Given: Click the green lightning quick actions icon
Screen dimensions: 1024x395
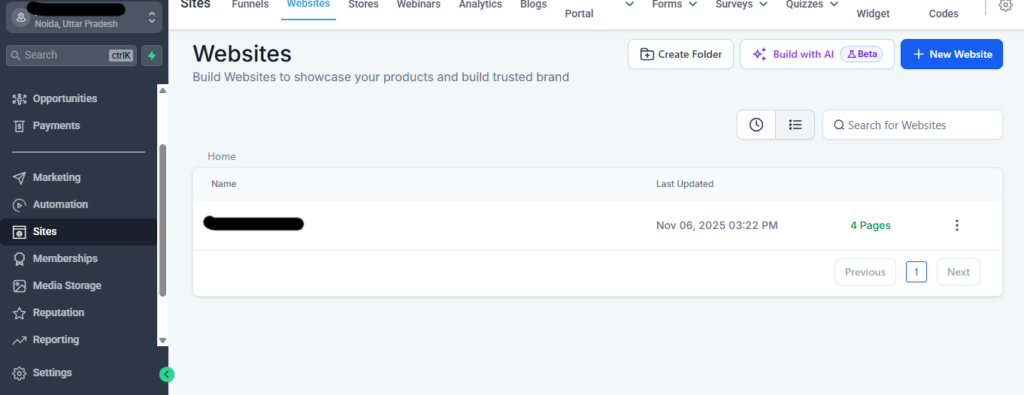Looking at the screenshot, I should [x=152, y=55].
